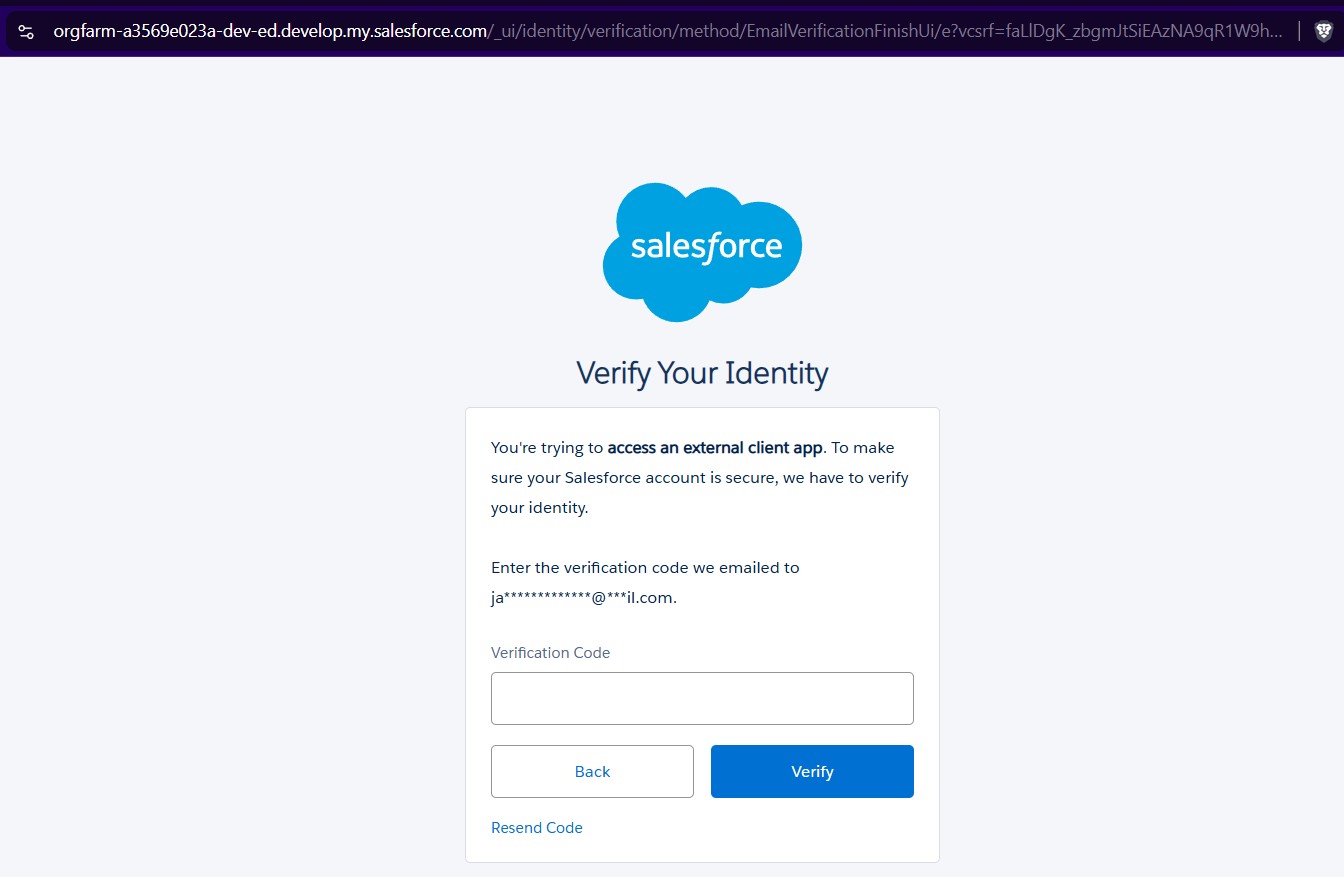Screen dimensions: 1344x877
Task: Click the instruction text about the emailed code
Action: (645, 567)
